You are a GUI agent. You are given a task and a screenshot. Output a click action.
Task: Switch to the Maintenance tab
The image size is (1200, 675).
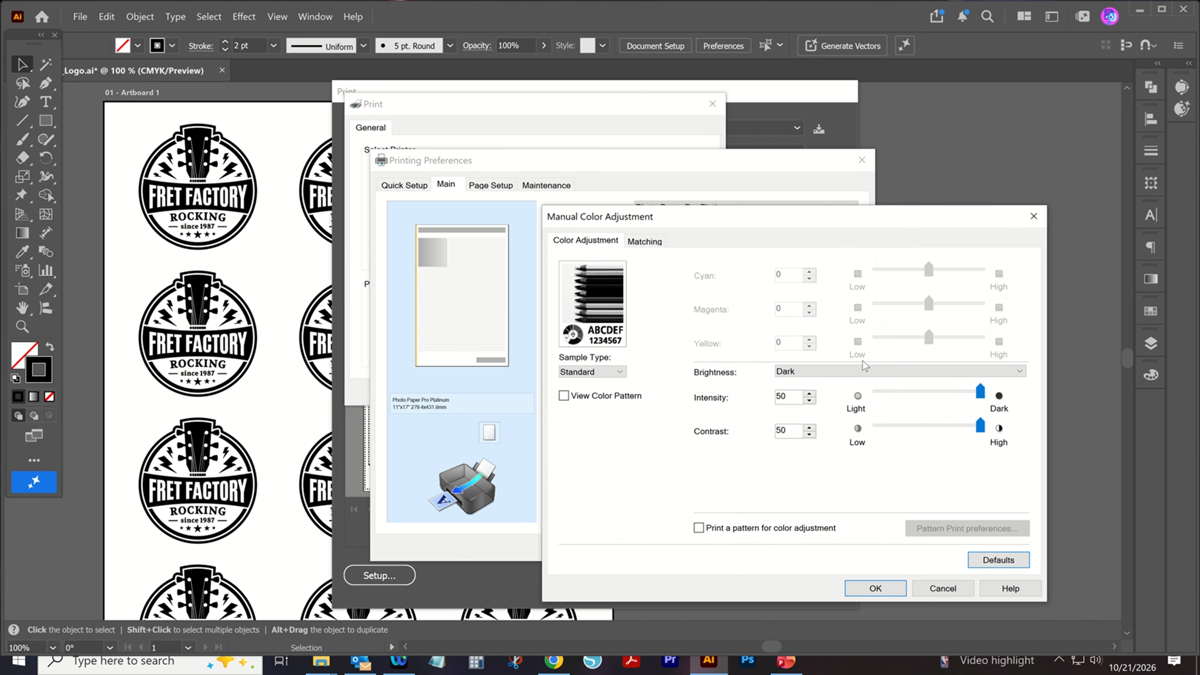546,185
